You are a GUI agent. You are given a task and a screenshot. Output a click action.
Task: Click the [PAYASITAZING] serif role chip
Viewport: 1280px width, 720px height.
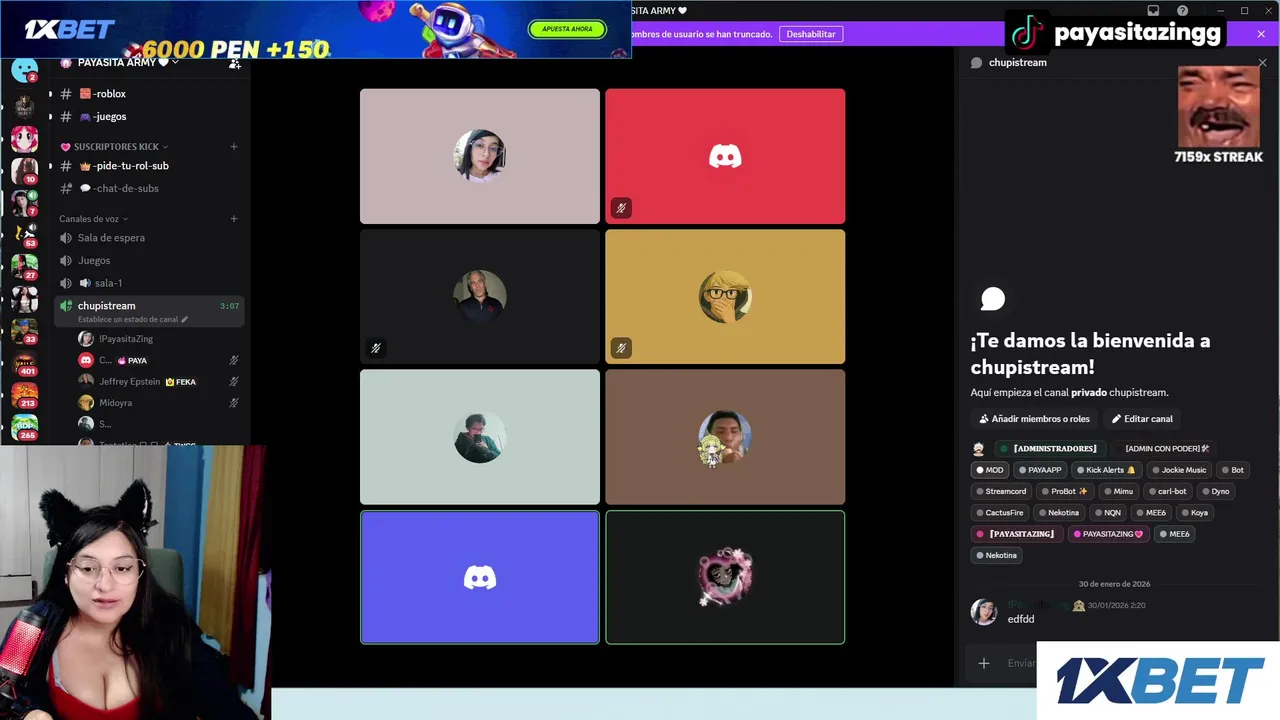pos(1016,534)
